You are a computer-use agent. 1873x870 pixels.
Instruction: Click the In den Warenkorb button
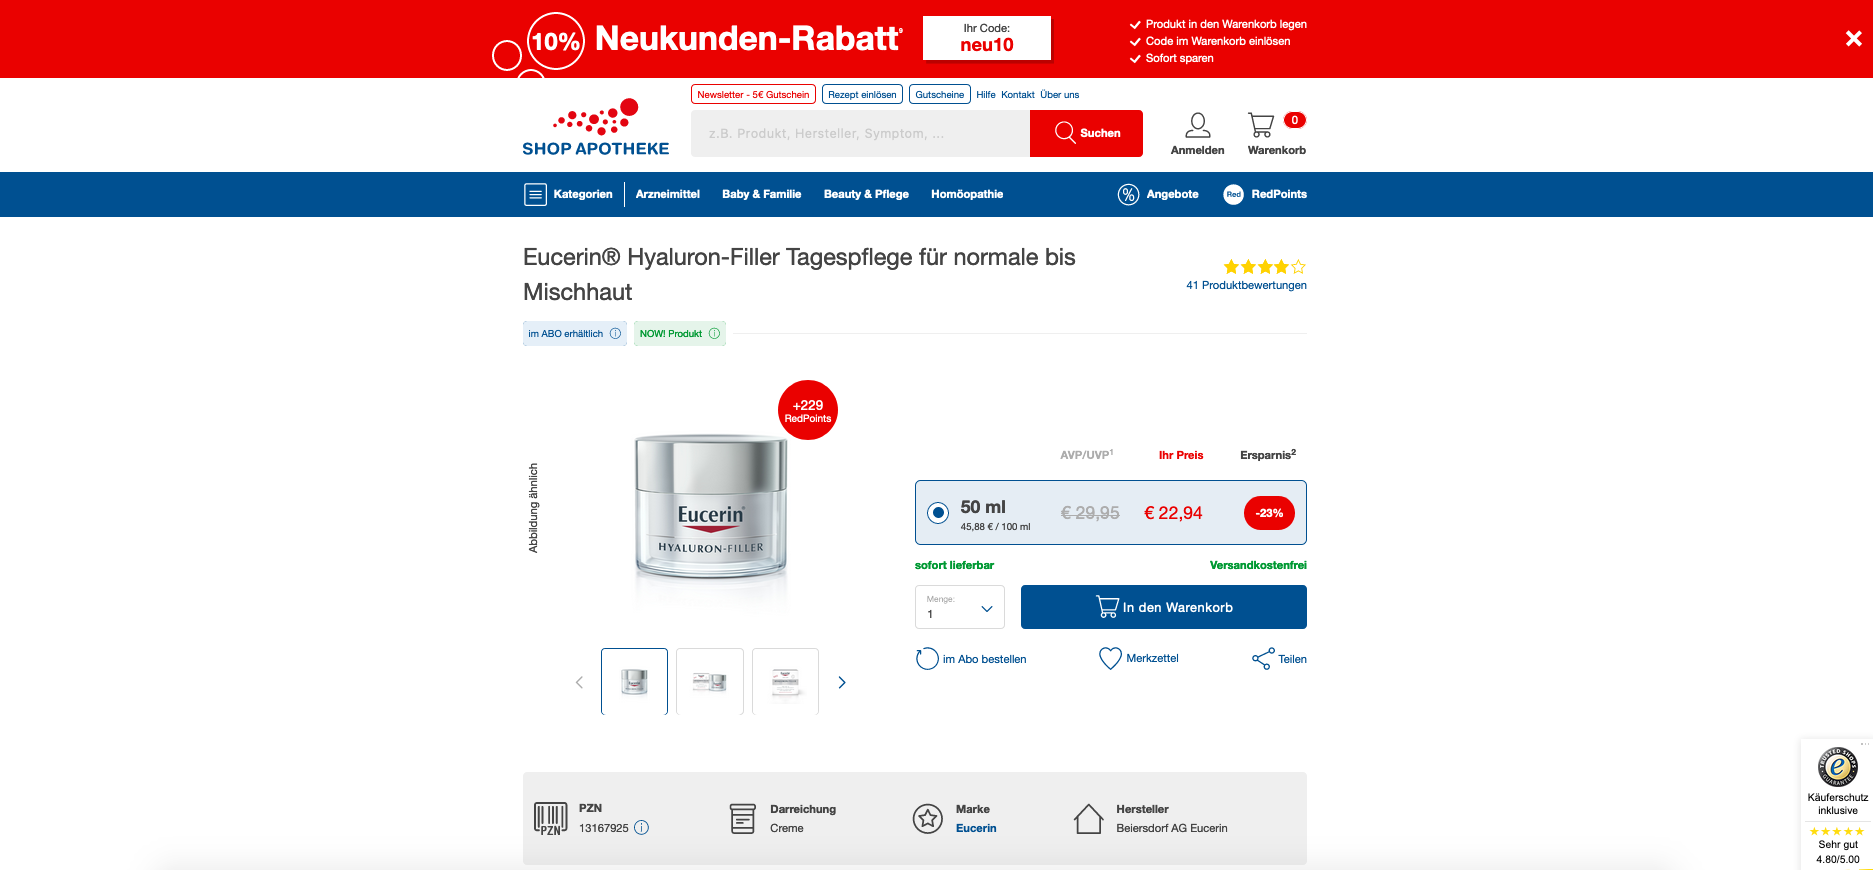tap(1164, 607)
